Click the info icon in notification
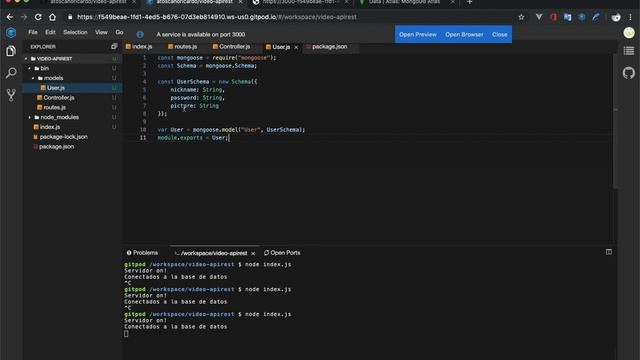Screen dimensions: 640x360 pyautogui.click(x=140, y=35)
